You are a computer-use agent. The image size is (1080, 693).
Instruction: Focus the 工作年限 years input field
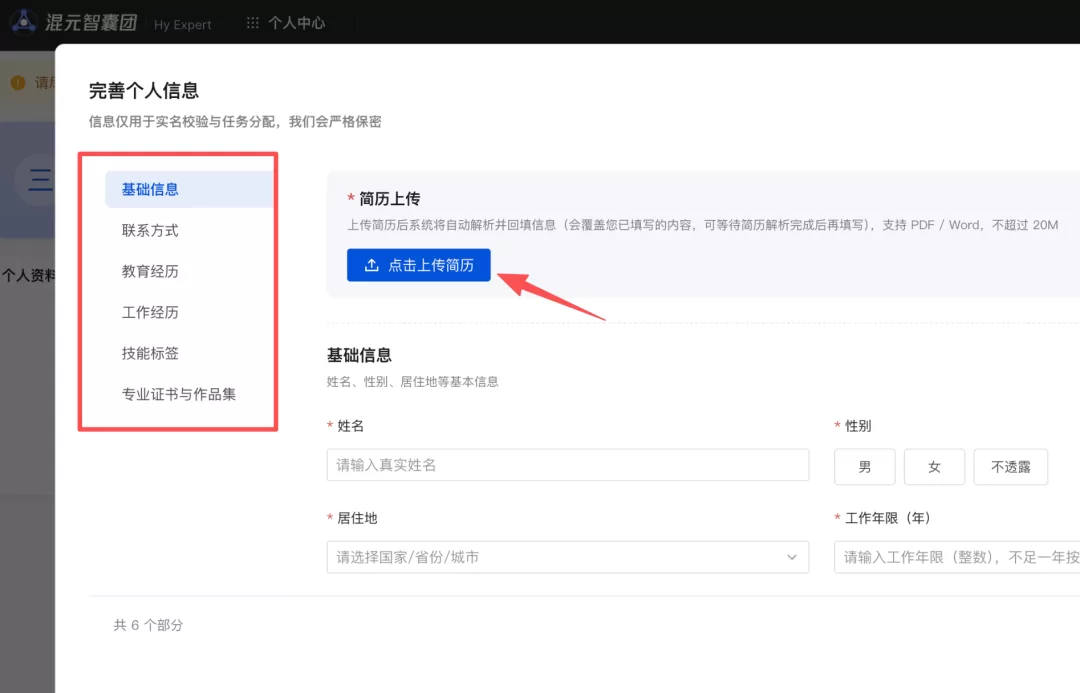pyautogui.click(x=957, y=557)
